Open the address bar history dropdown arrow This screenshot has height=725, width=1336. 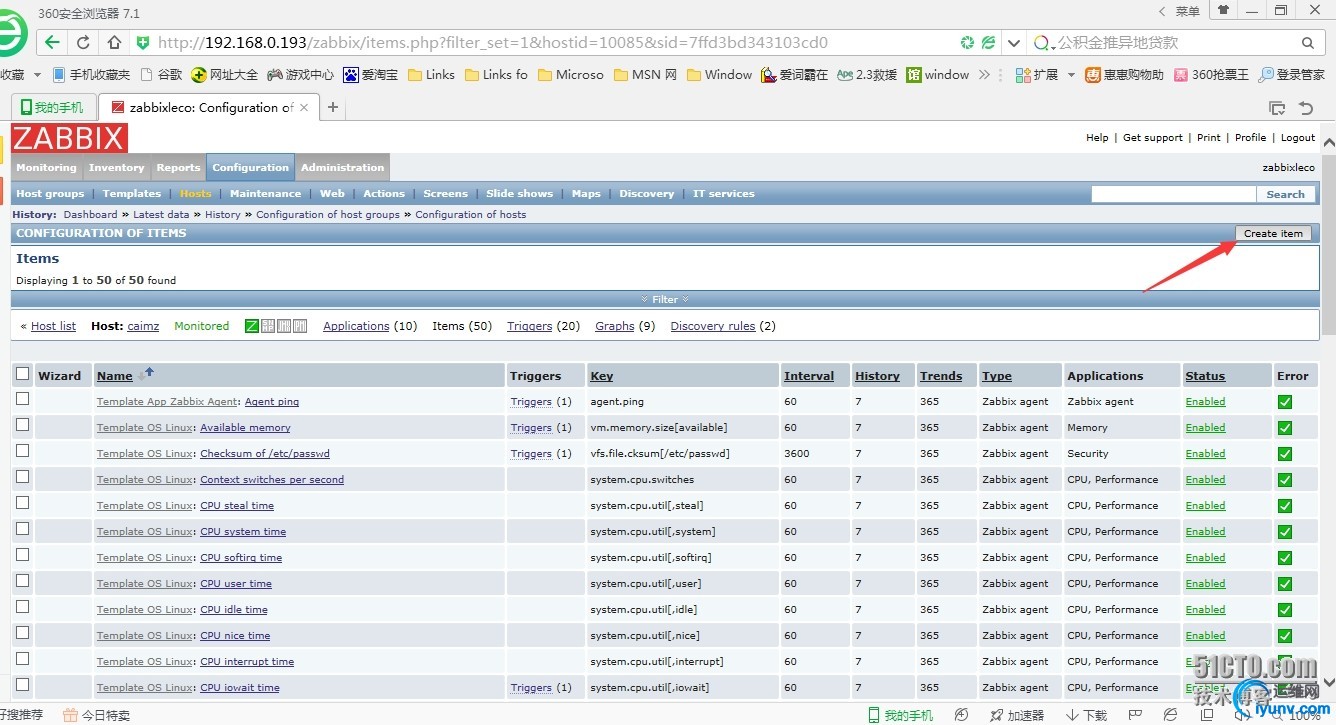coord(1014,43)
